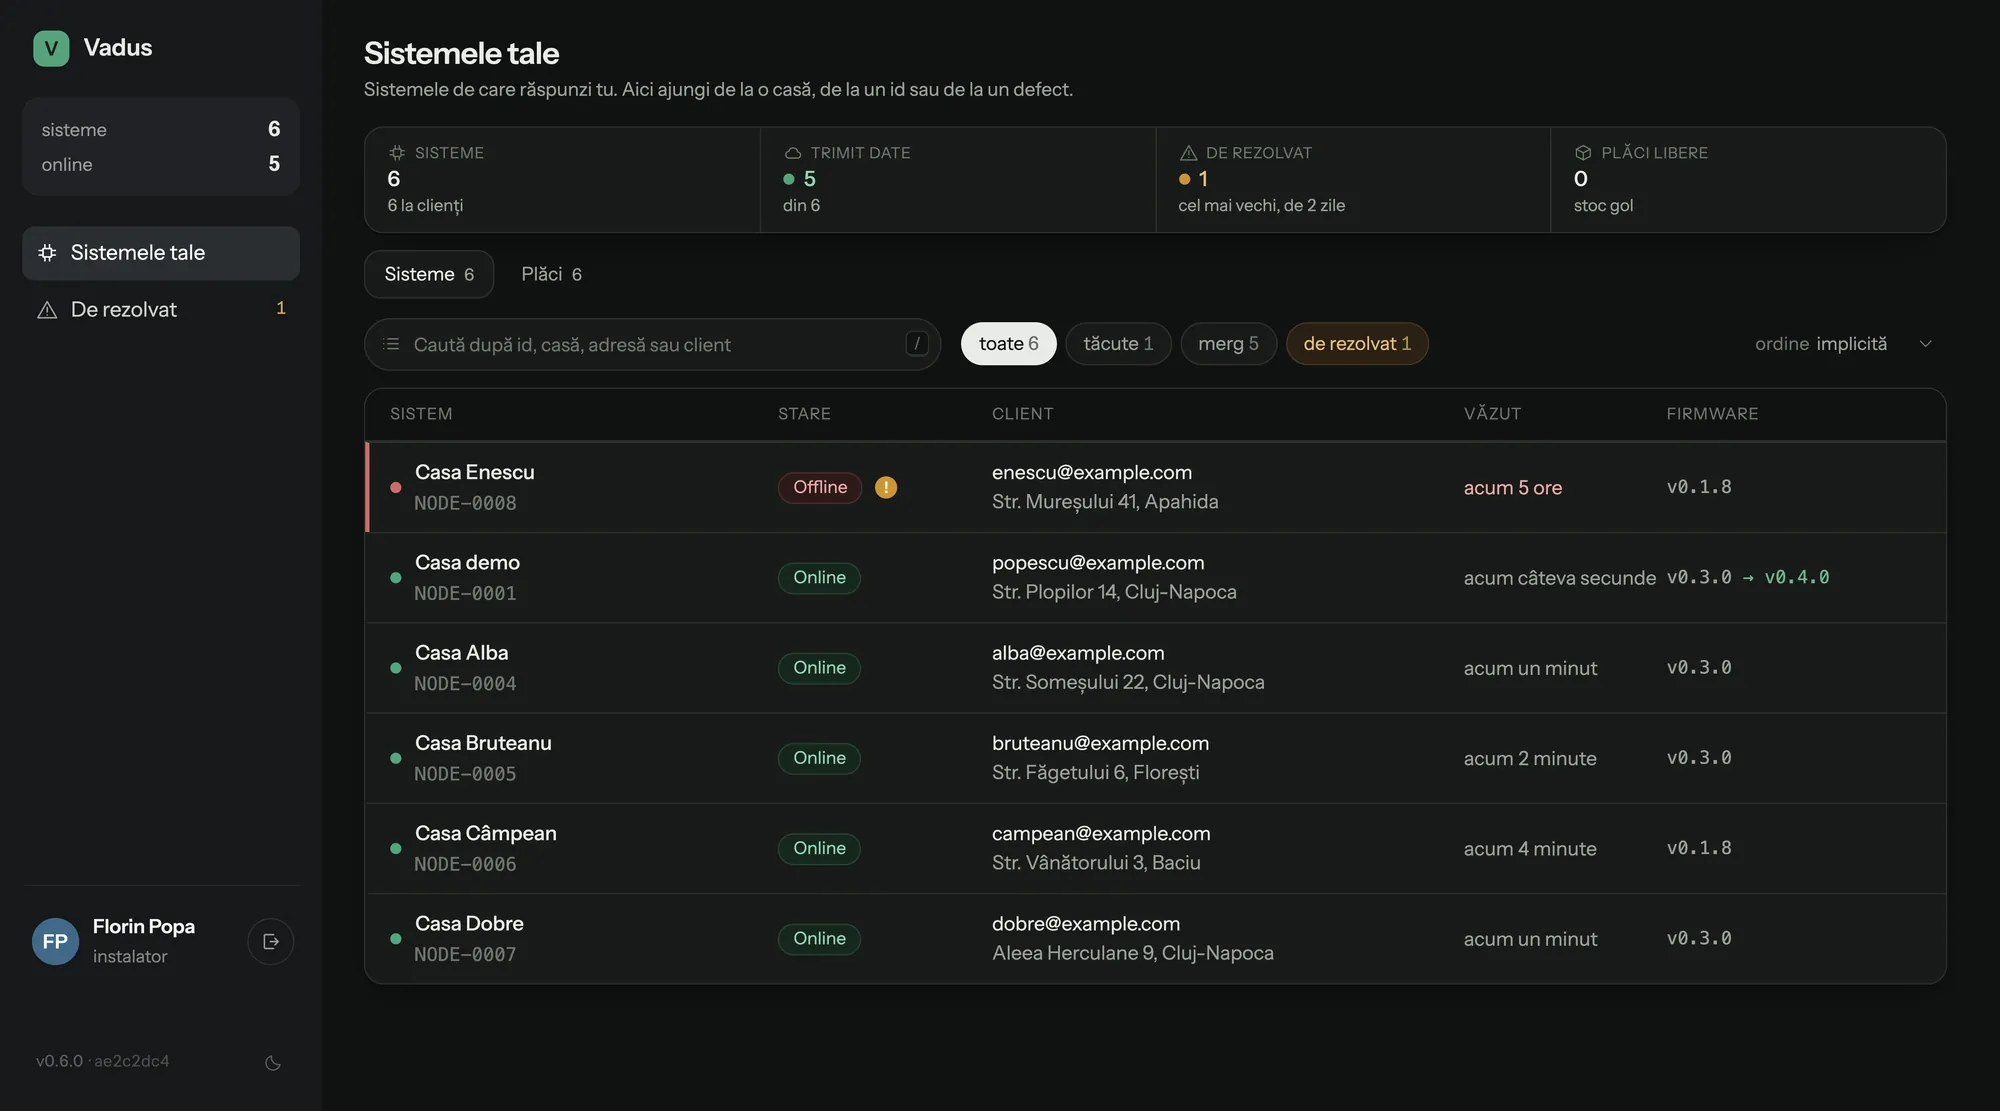Click the cloud icon beside TRIMIT DATE

point(793,153)
